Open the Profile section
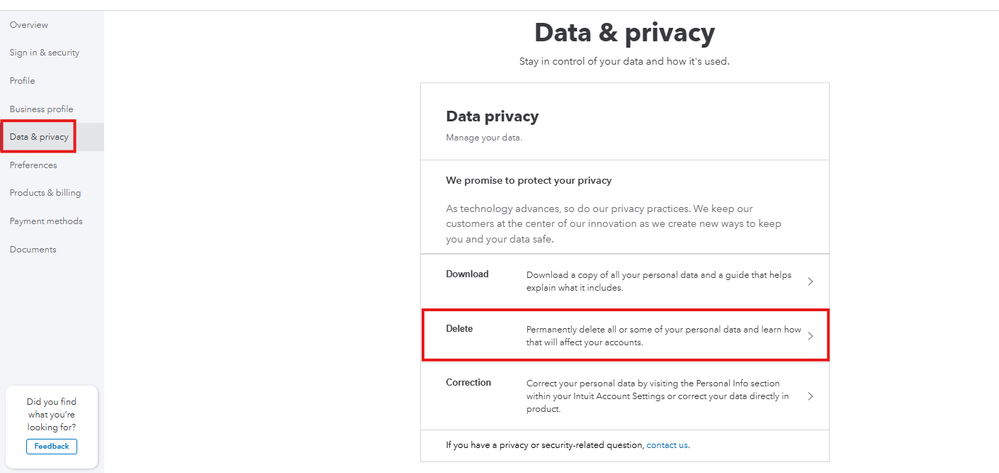999x473 pixels. [x=22, y=81]
